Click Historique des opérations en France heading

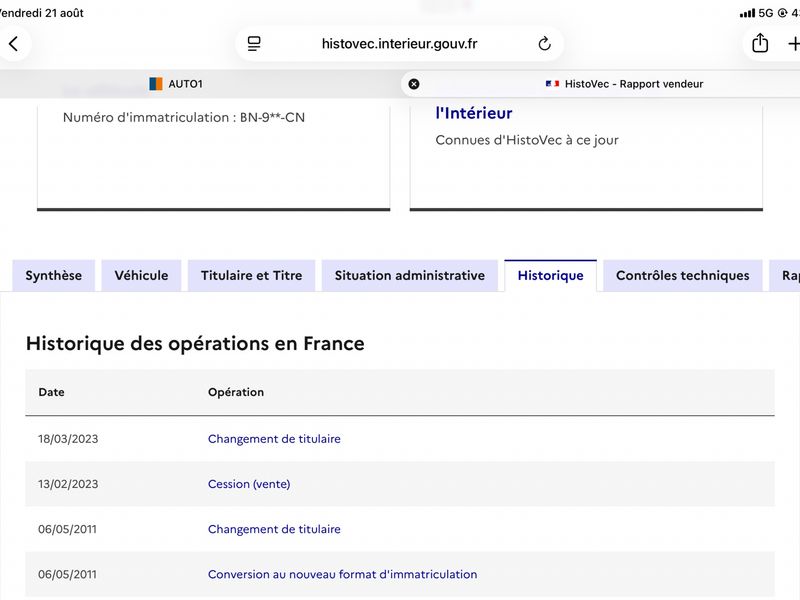(x=195, y=343)
